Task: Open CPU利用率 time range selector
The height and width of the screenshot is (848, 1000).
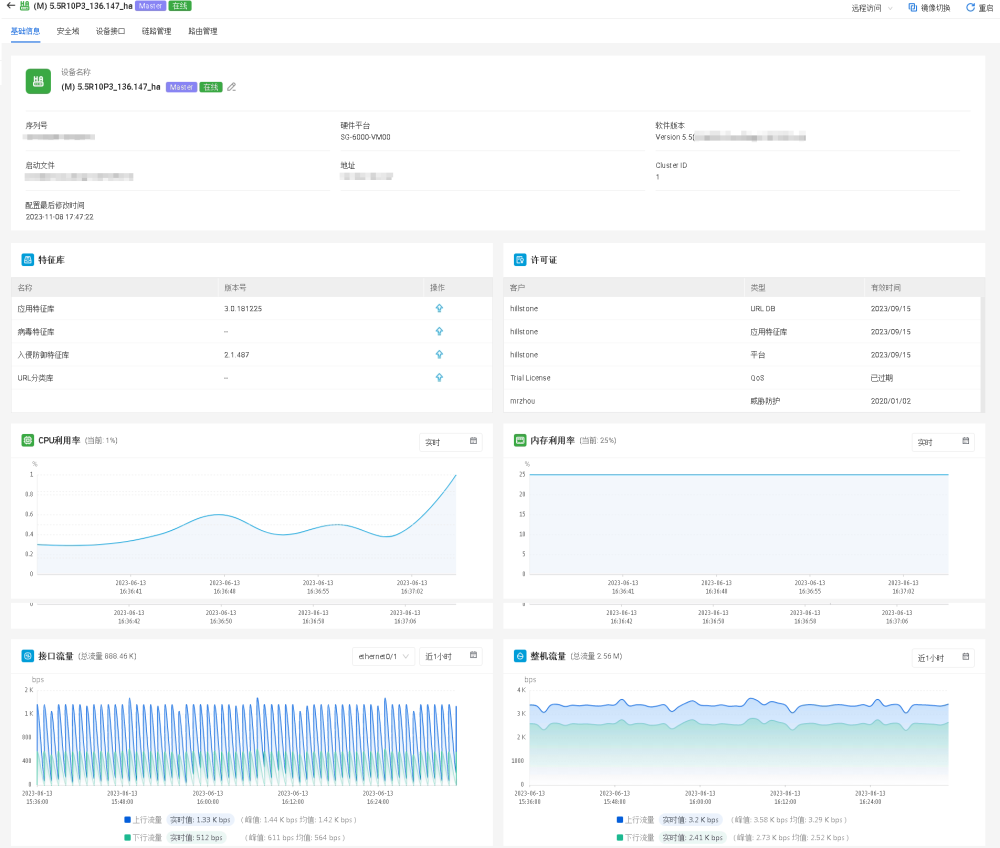Action: click(450, 441)
